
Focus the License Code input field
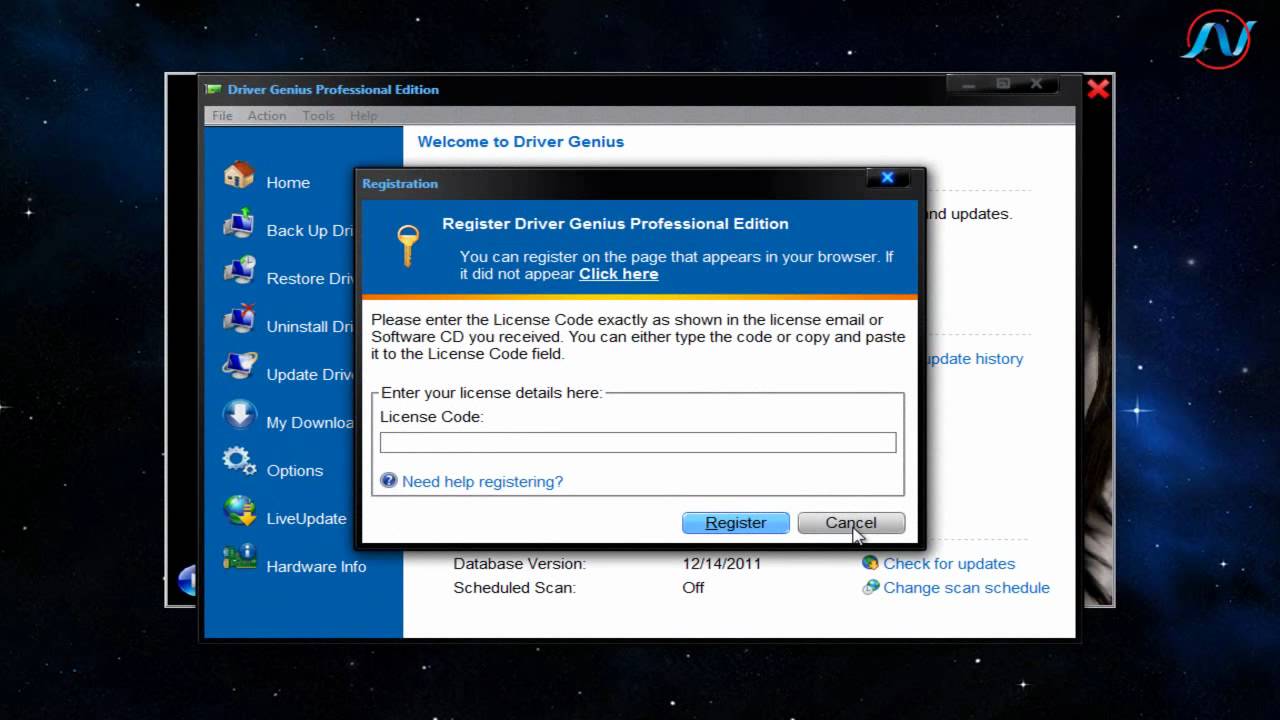pyautogui.click(x=638, y=443)
